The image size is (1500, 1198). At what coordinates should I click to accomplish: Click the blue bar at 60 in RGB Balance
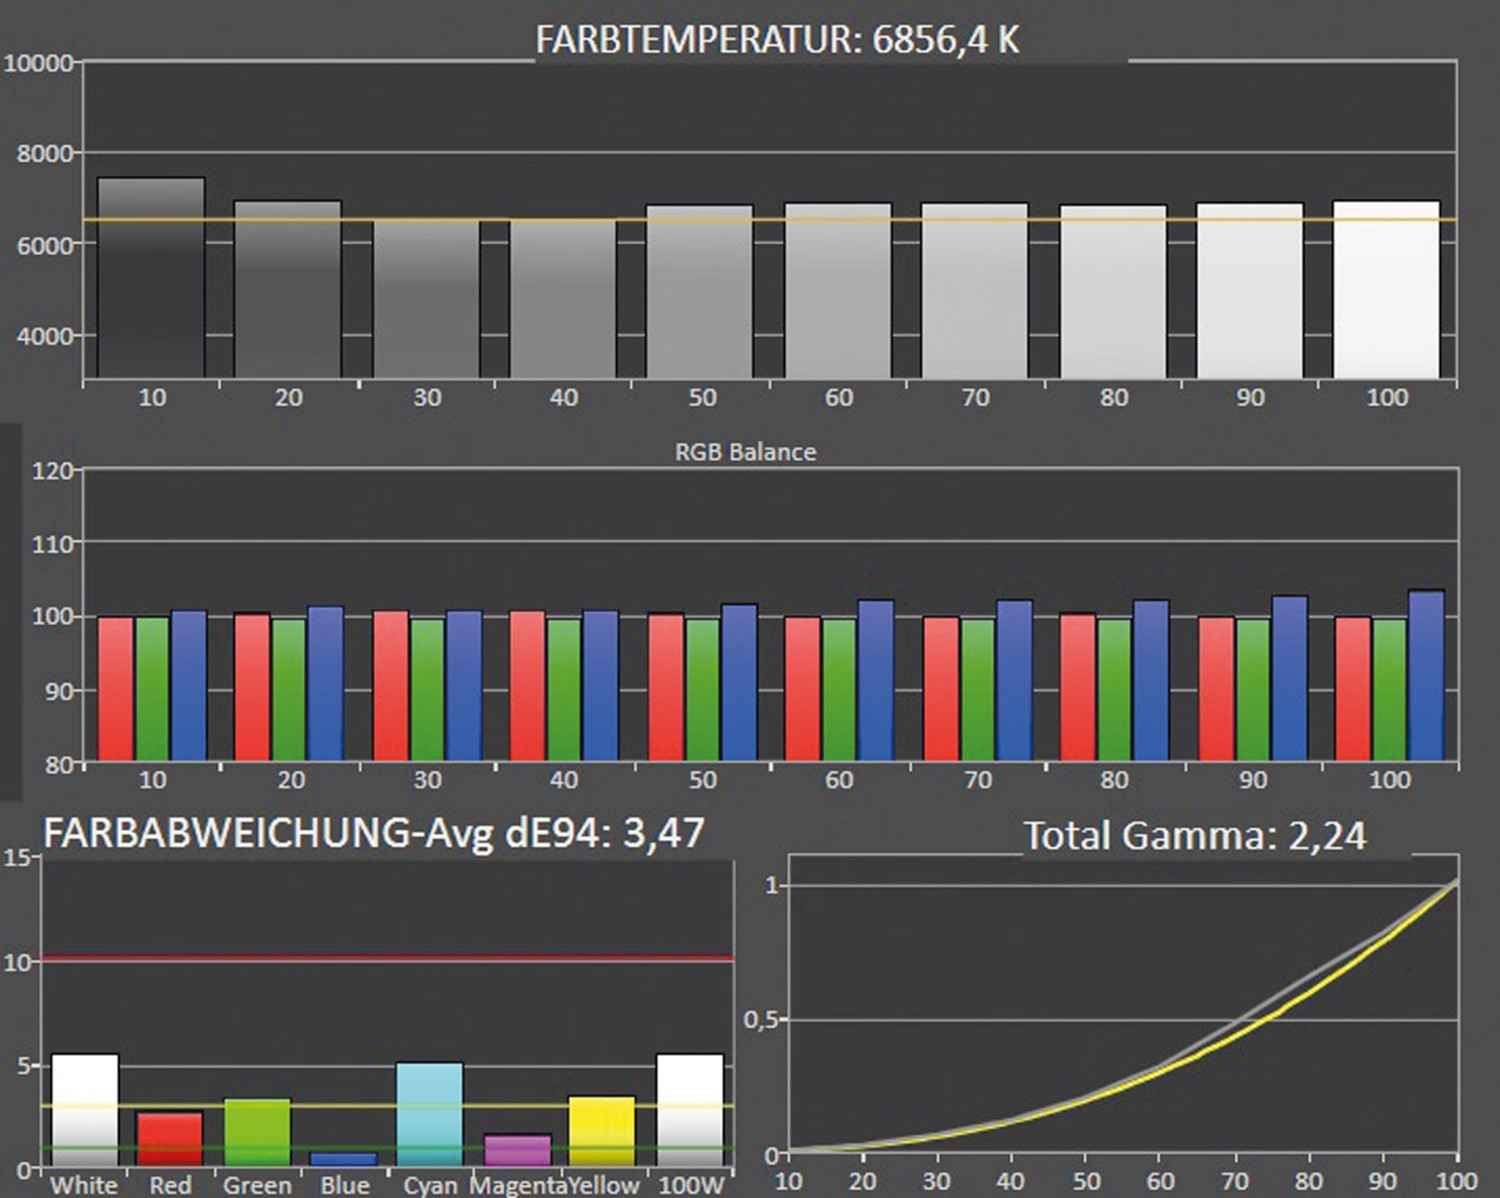pos(876,680)
